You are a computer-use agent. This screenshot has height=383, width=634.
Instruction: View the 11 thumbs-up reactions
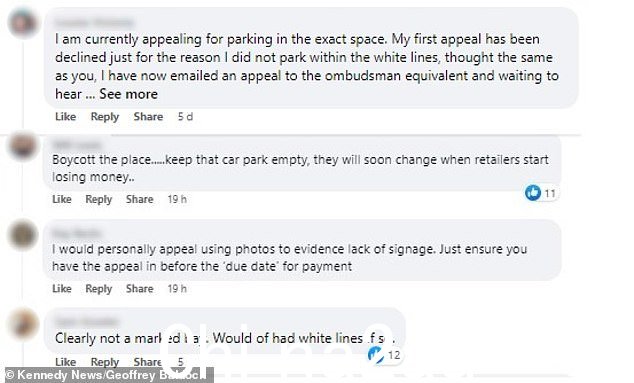point(541,193)
